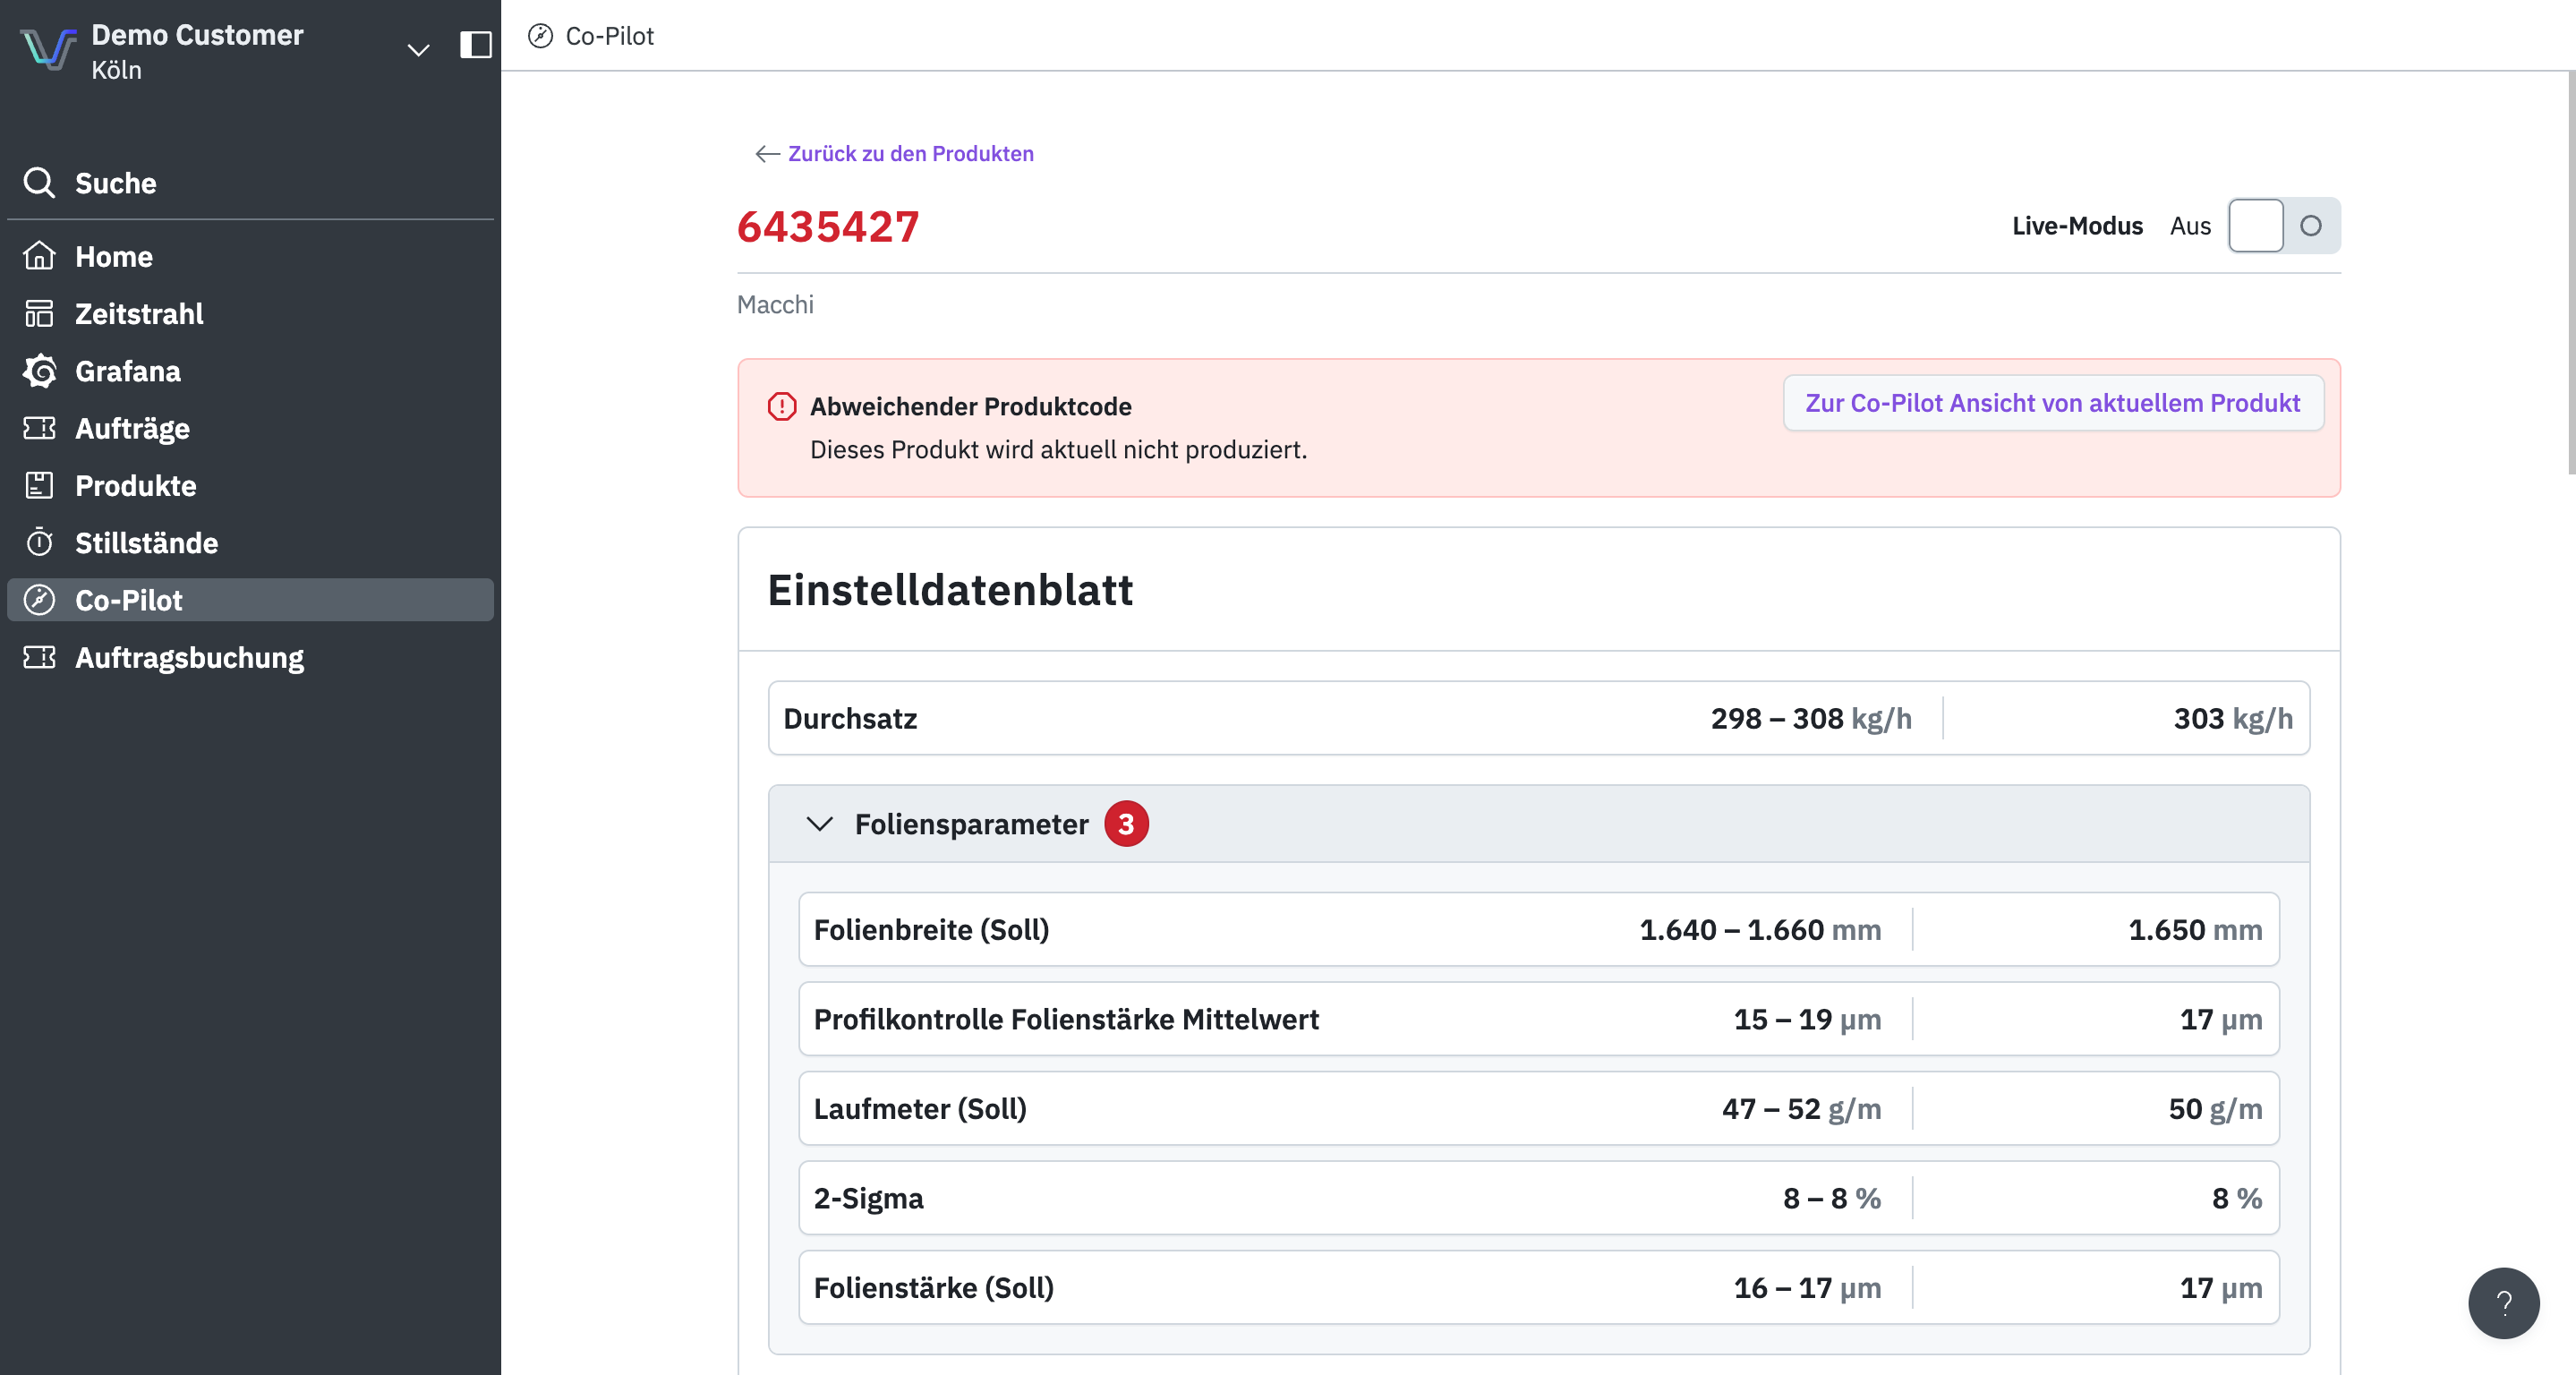Click the warning icon in the alert banner

point(781,406)
